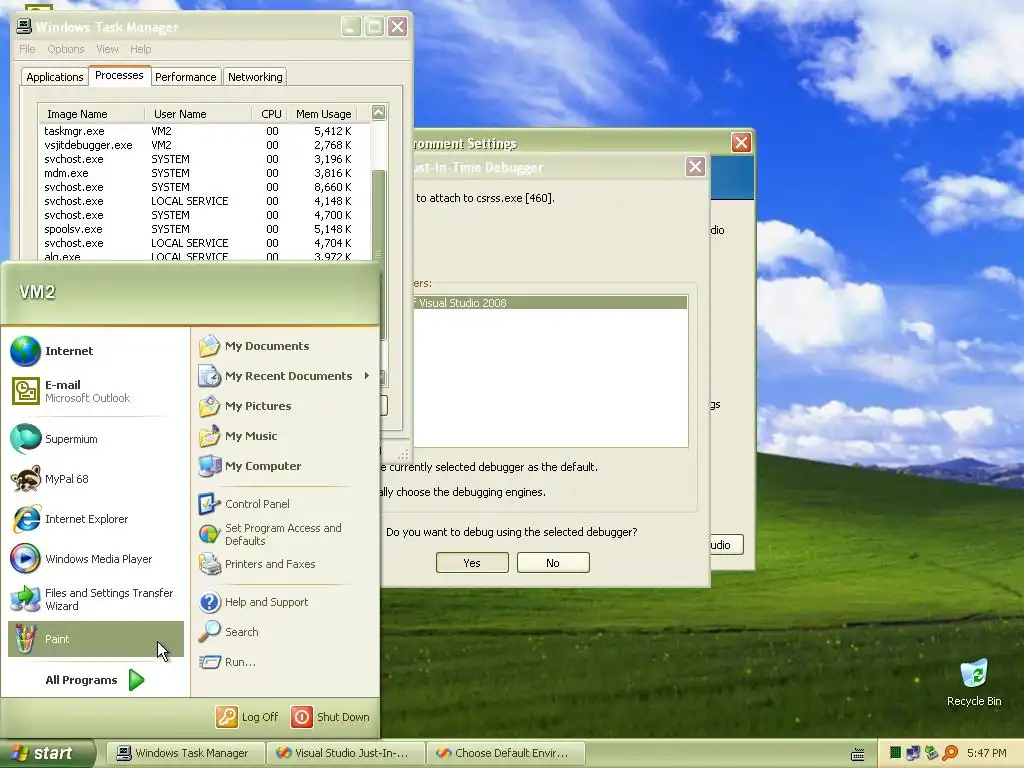Image resolution: width=1024 pixels, height=768 pixels.
Task: Click the system clock showing 5:47 PM
Action: coord(986,753)
